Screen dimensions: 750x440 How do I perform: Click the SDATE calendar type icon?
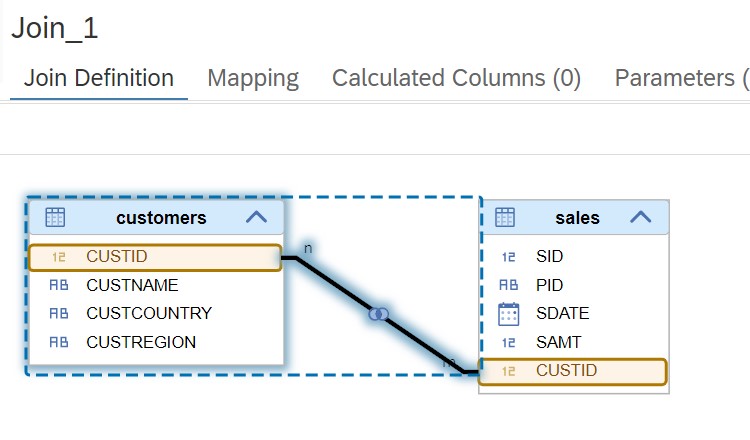pos(508,314)
